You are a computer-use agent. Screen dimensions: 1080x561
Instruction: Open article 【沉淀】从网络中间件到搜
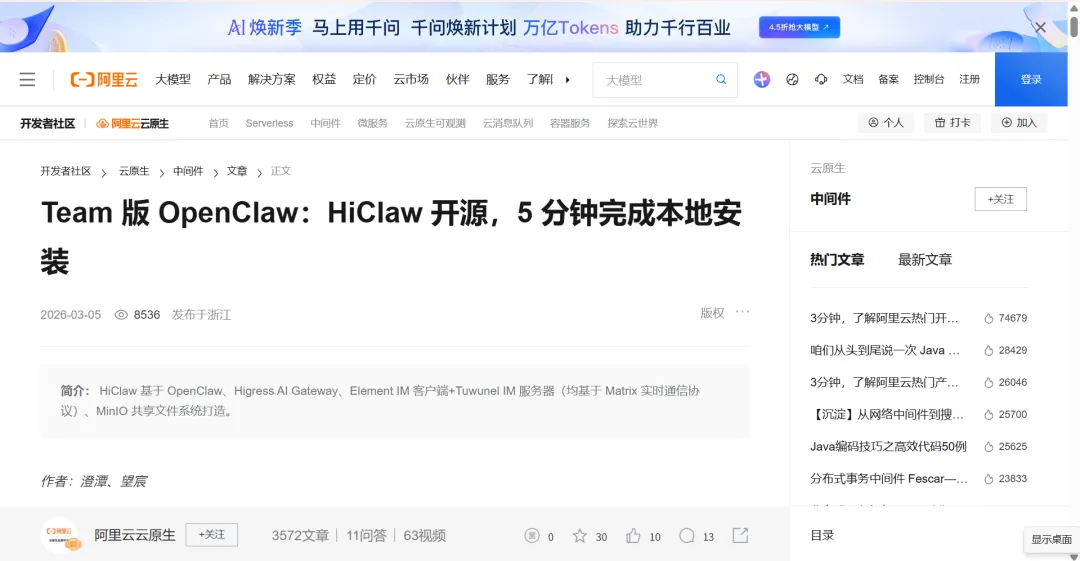point(887,414)
